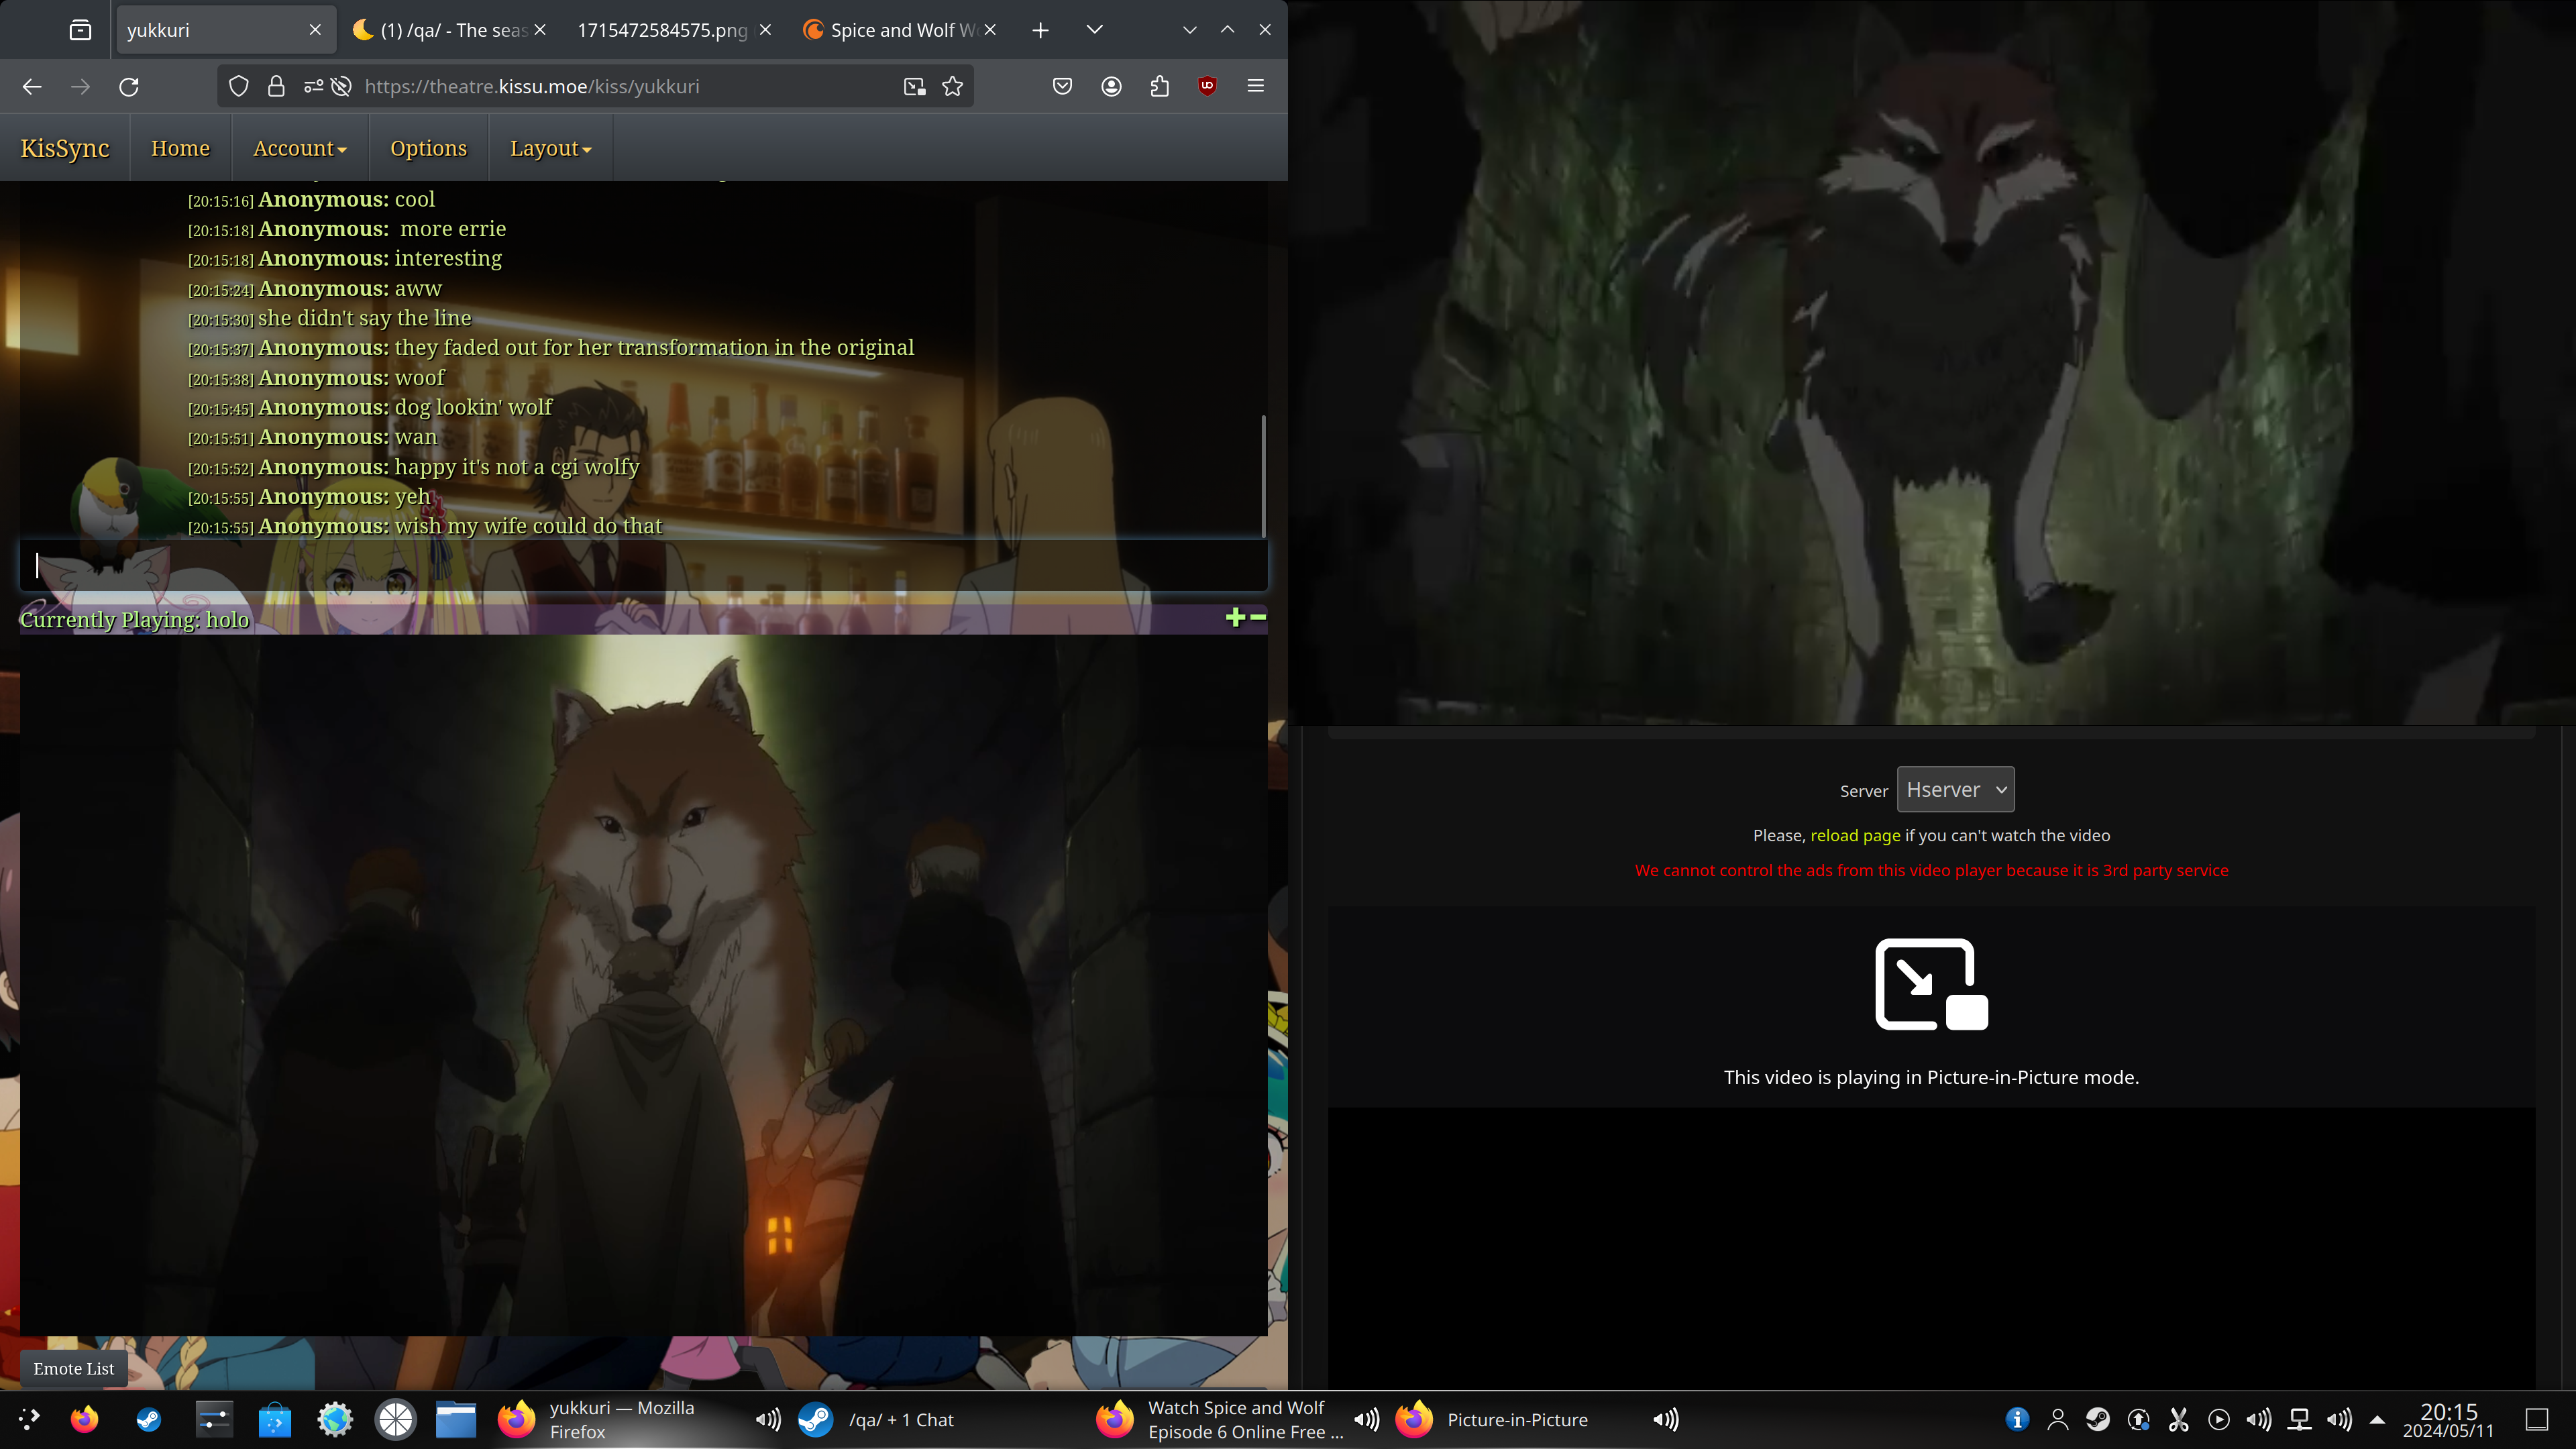Bookmark this page with the star icon

[952, 86]
